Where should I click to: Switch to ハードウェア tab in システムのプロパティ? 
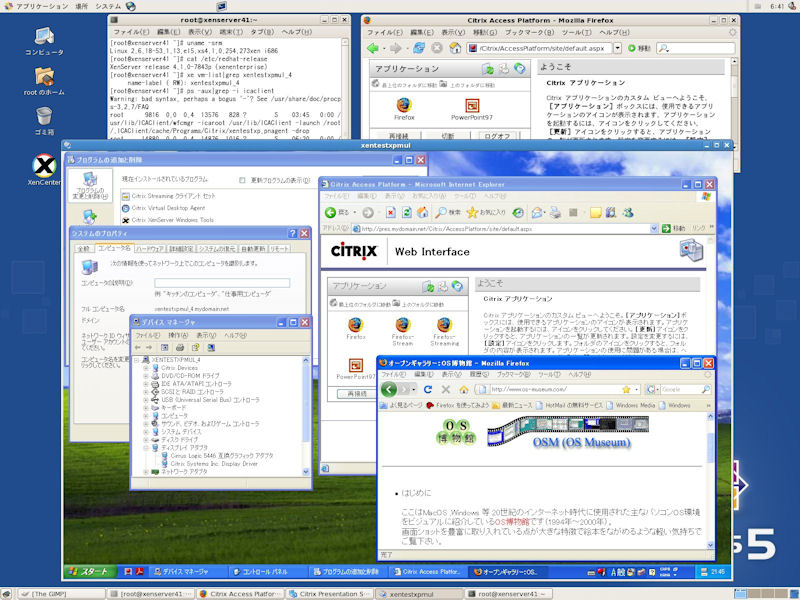click(x=149, y=248)
